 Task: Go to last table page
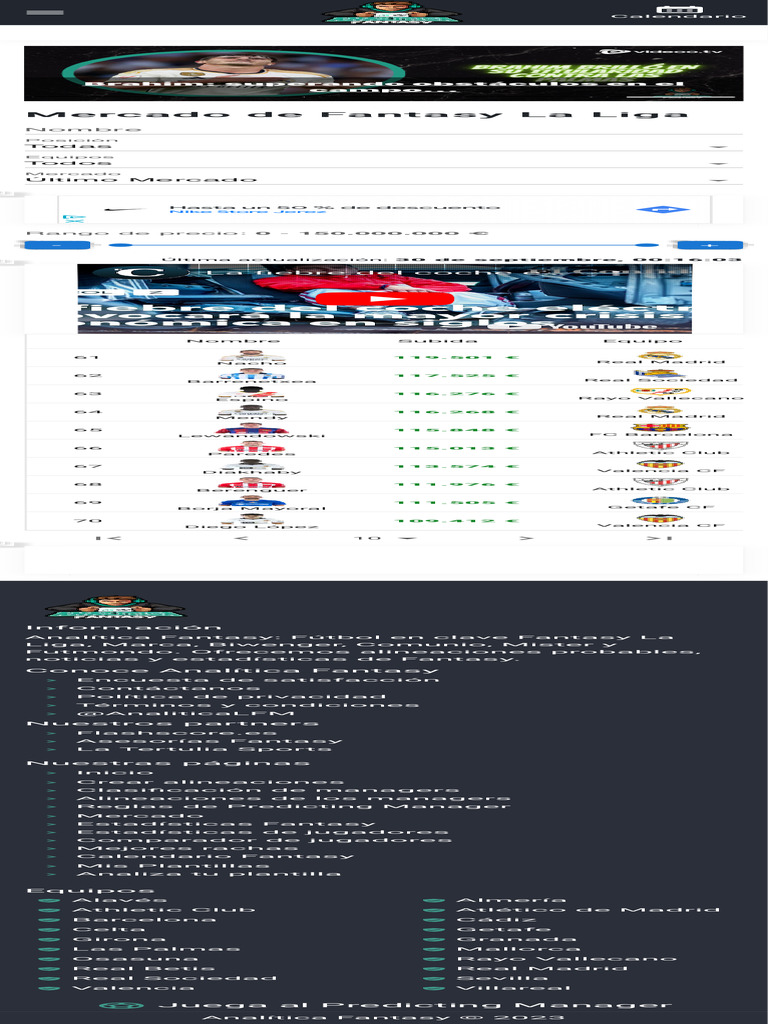(660, 538)
